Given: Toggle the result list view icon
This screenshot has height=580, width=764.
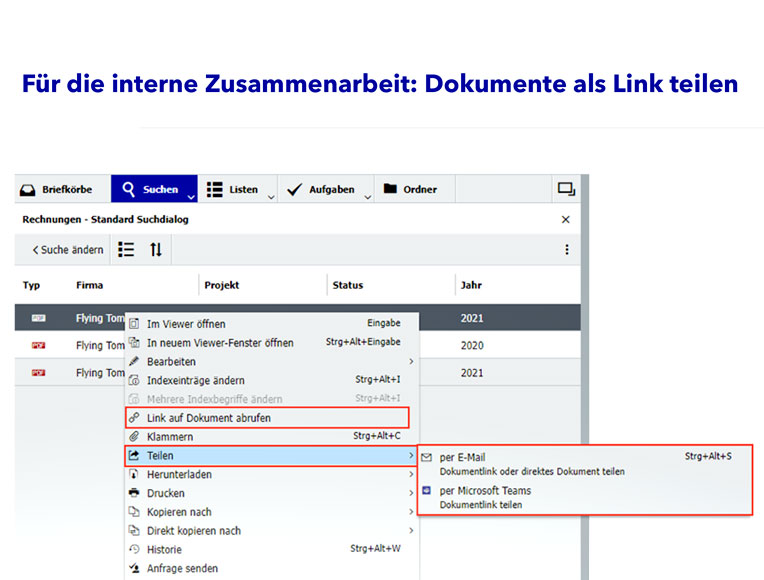Looking at the screenshot, I should [x=126, y=250].
